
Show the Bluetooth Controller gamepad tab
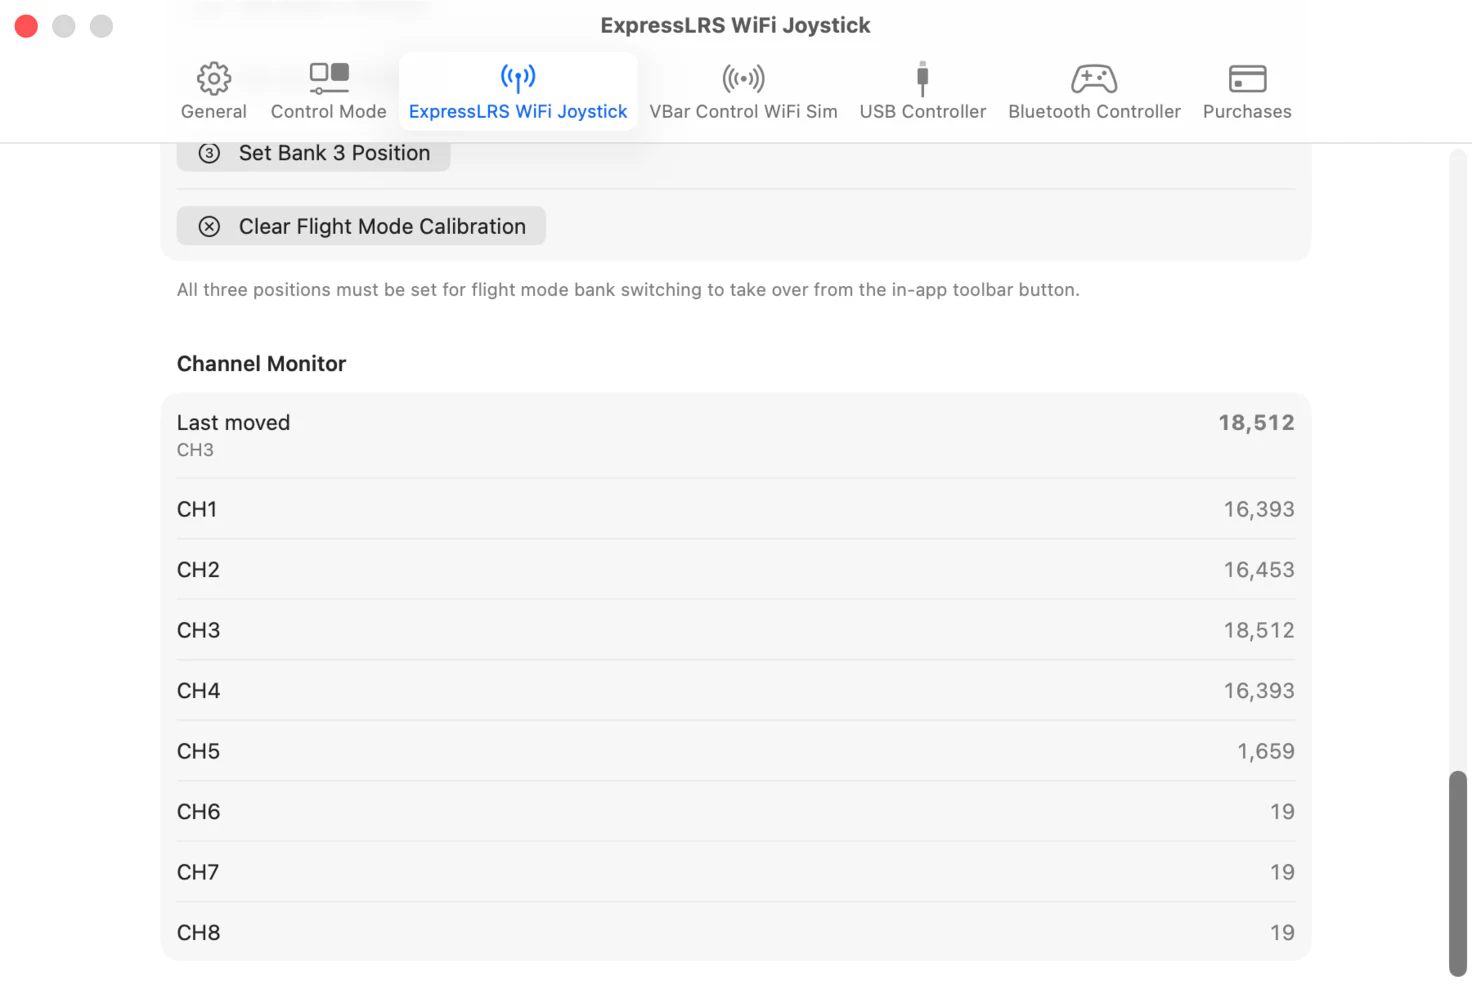pyautogui.click(x=1094, y=91)
